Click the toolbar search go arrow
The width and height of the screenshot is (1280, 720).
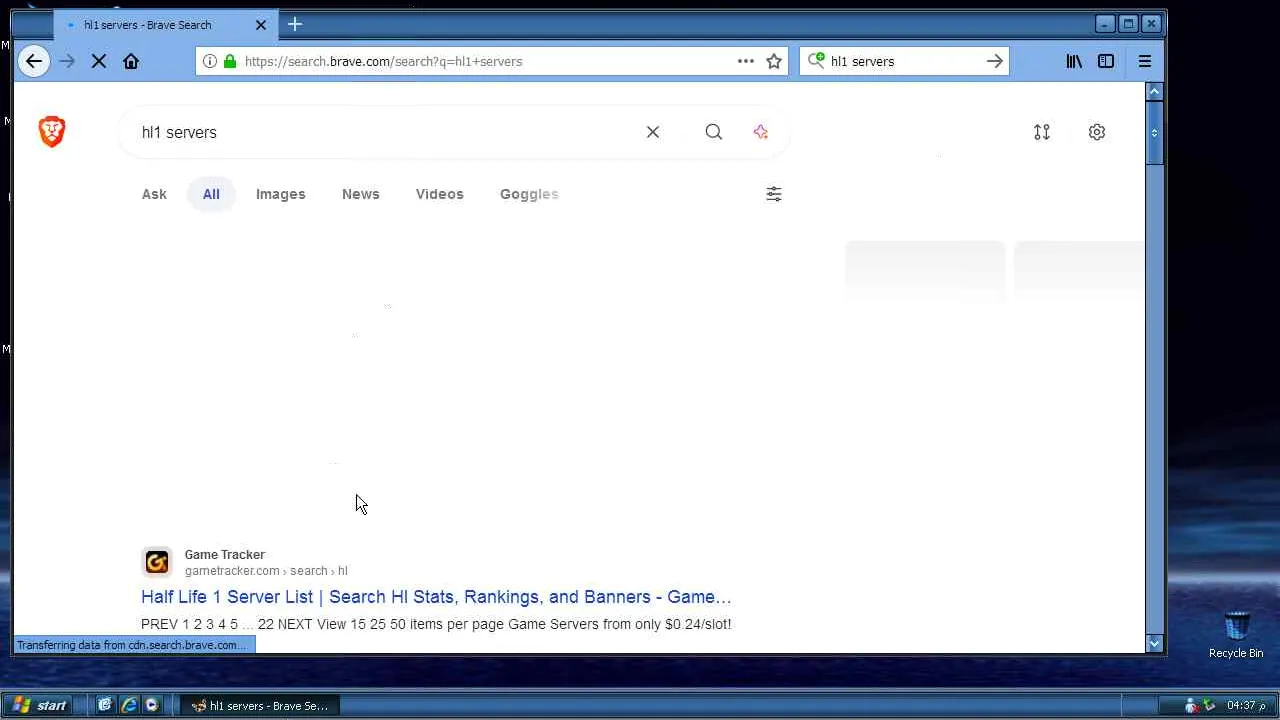tap(994, 61)
